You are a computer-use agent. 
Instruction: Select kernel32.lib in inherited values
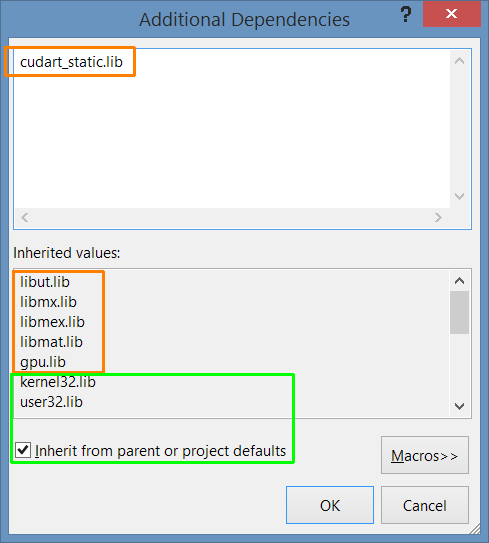click(x=58, y=382)
